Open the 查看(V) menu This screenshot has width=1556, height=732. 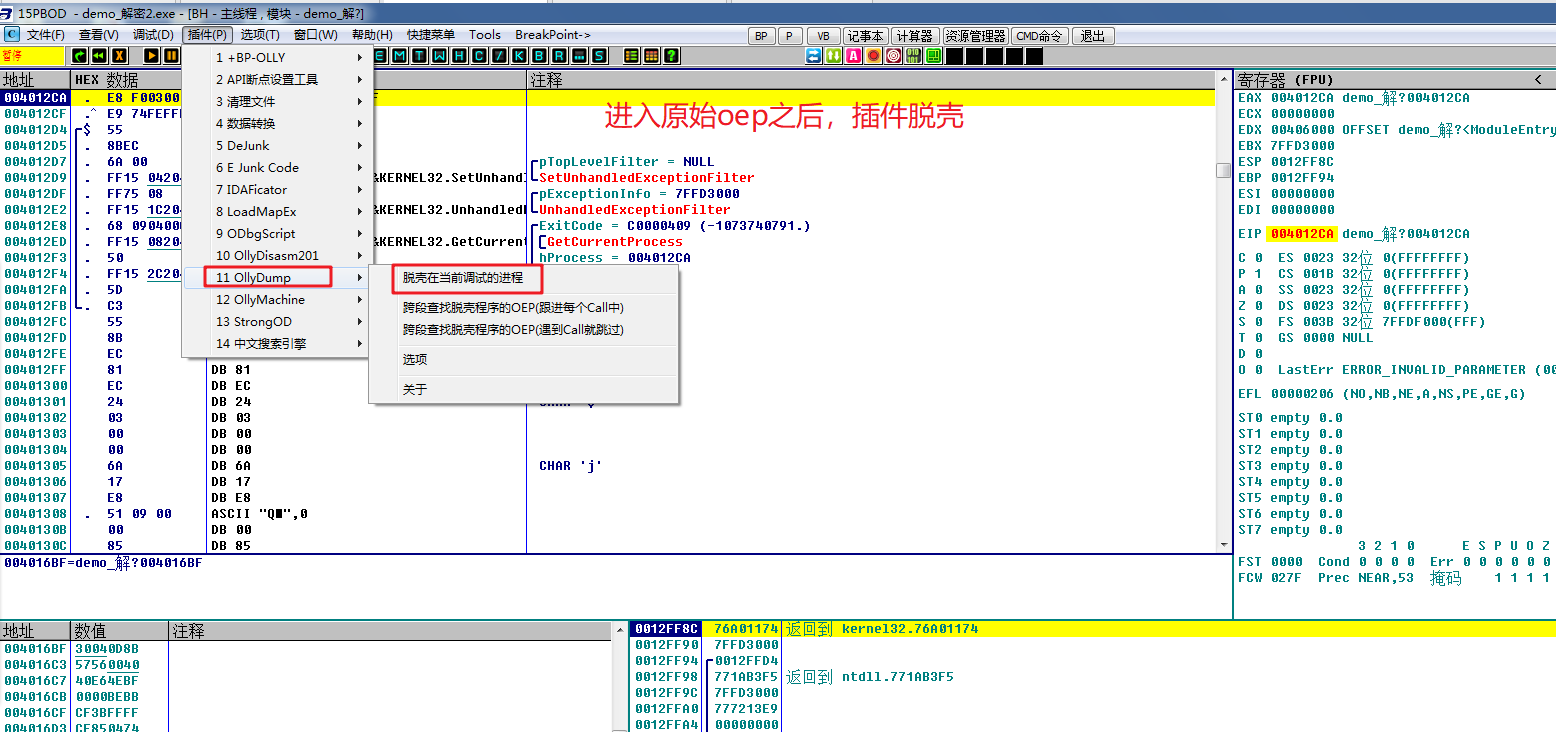(x=98, y=35)
